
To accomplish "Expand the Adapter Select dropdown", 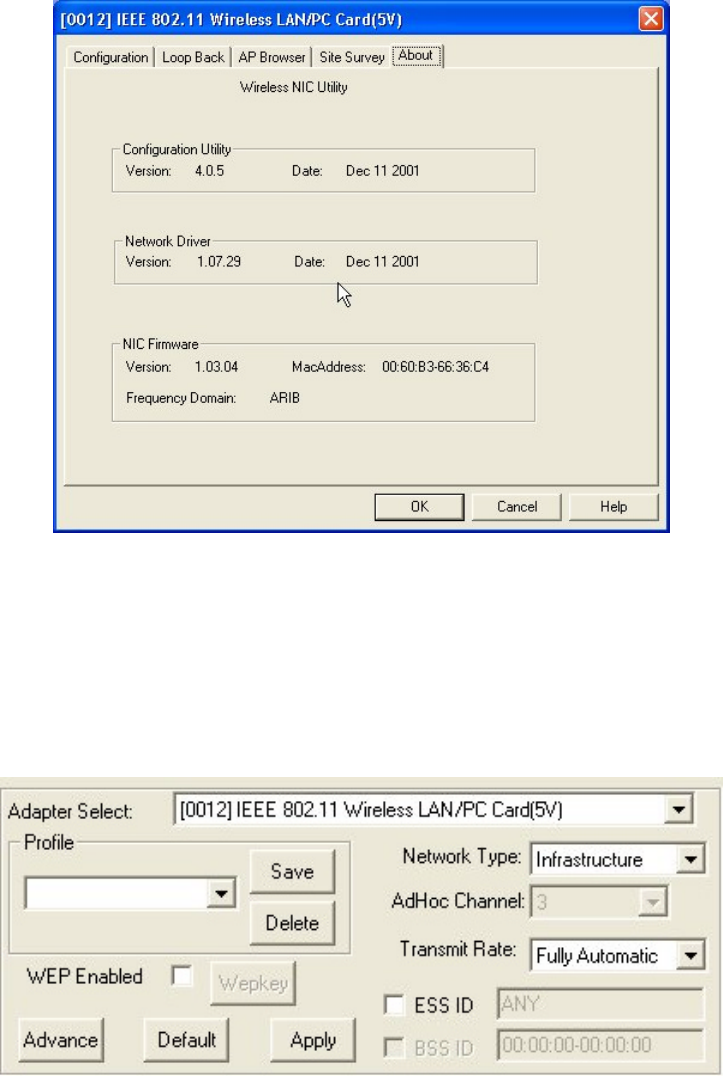I will [x=678, y=810].
